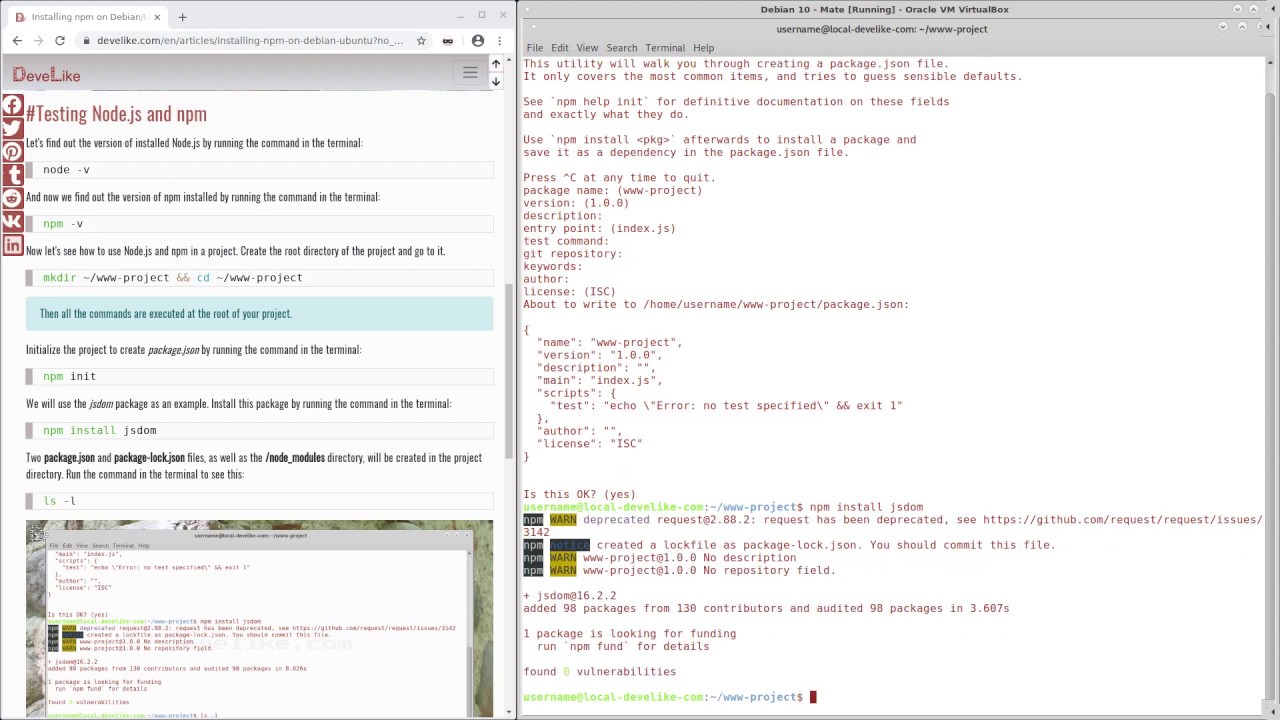Close the Installing npm tab
Image resolution: width=1280 pixels, height=720 pixels.
157,17
